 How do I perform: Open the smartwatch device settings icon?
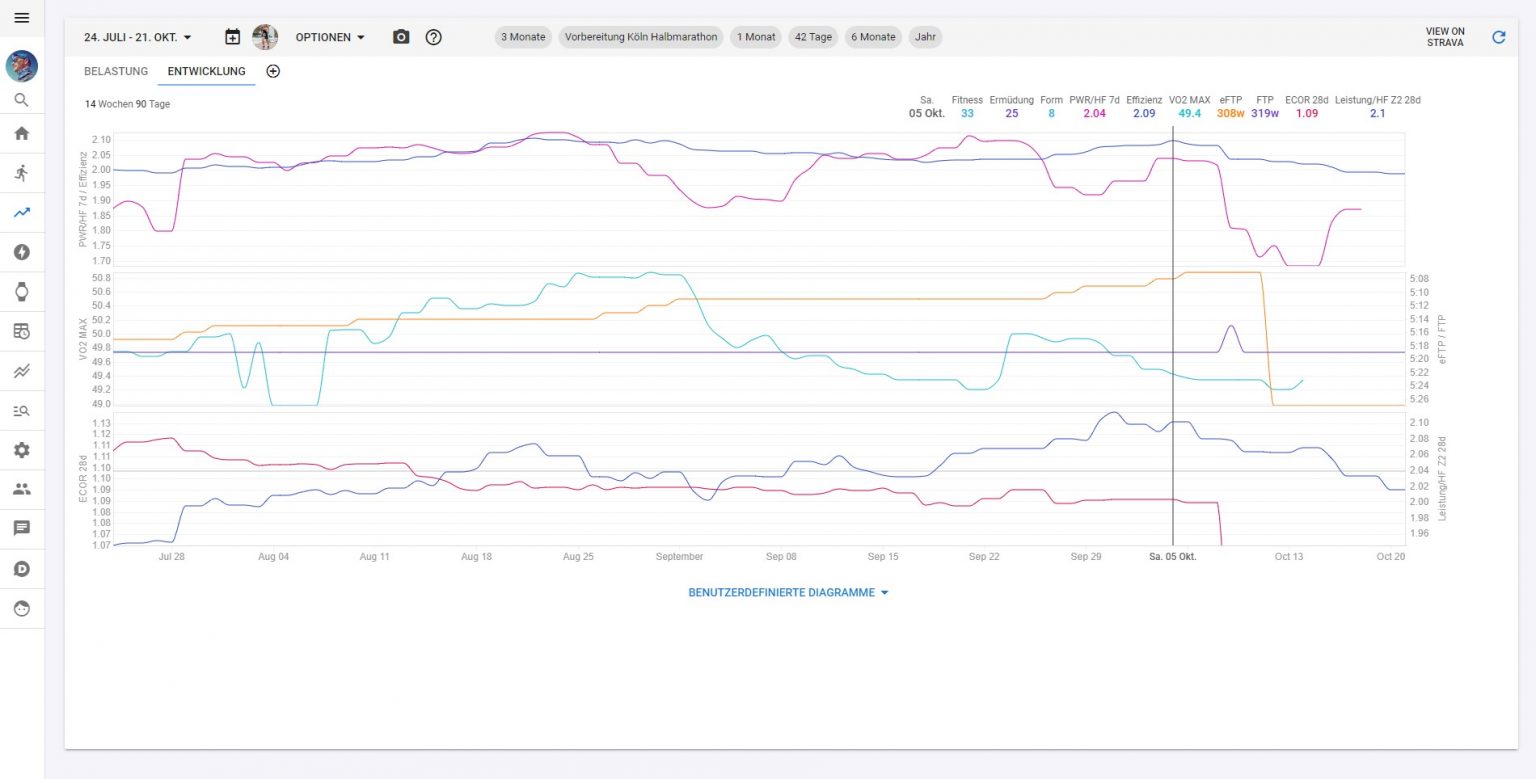[22, 292]
